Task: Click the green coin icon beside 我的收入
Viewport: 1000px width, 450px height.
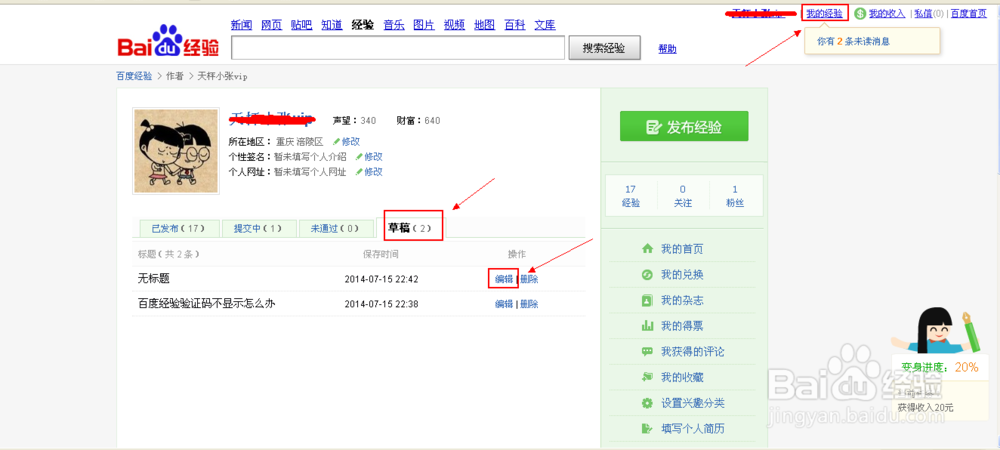Action: (860, 13)
